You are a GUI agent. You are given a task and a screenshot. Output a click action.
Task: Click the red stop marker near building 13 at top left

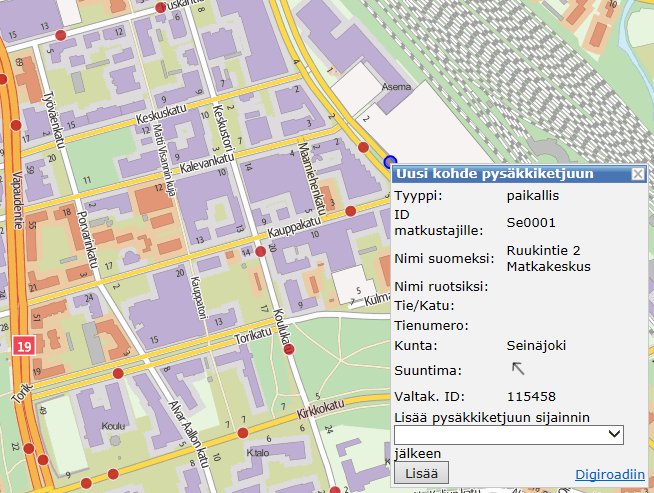[61, 35]
